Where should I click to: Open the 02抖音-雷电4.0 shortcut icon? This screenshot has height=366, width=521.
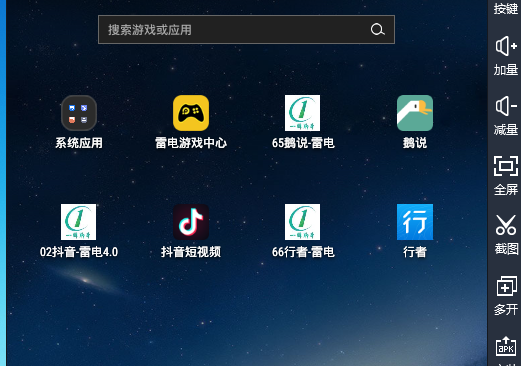click(x=78, y=222)
